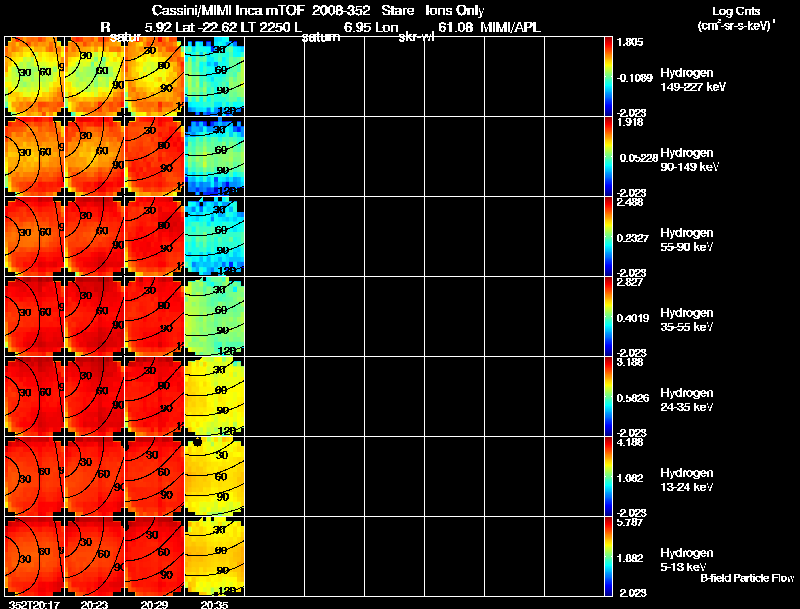800x609 pixels.
Task: Click the 149-227 keV hydrogen image at 20:17
Action: (34, 76)
